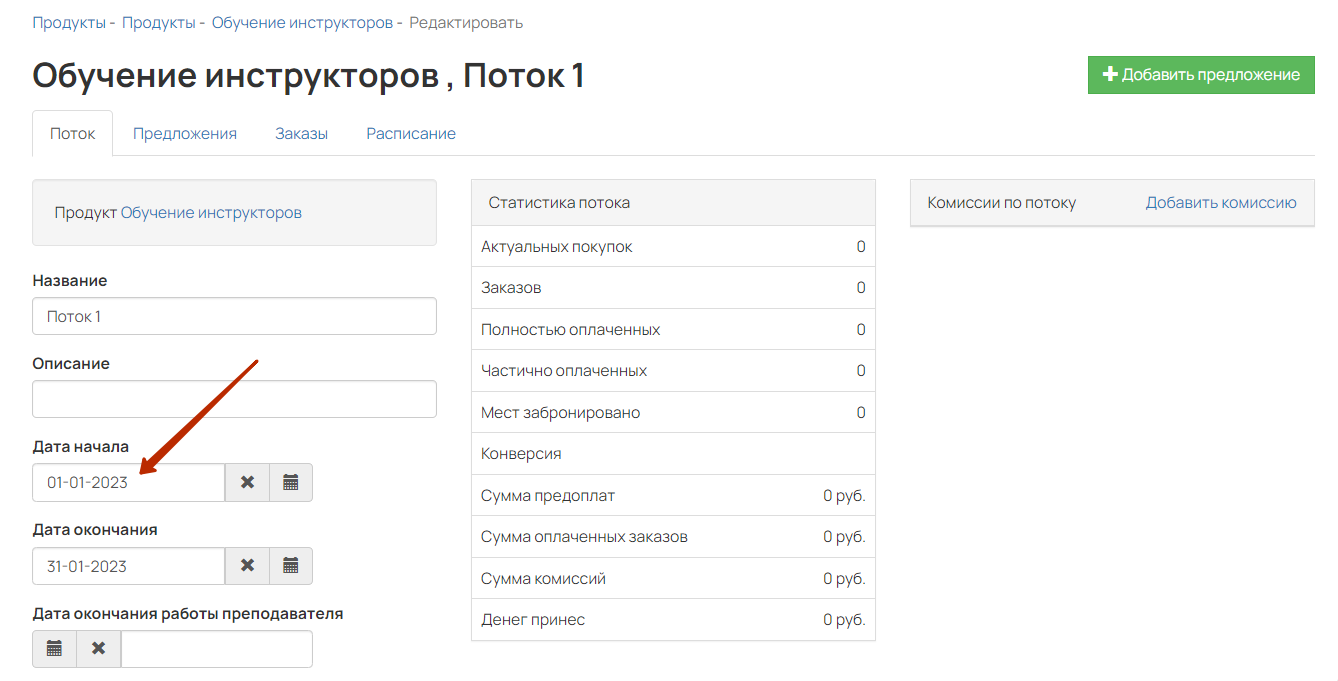Open calendar picker for end date
The image size is (1338, 681).
click(291, 566)
